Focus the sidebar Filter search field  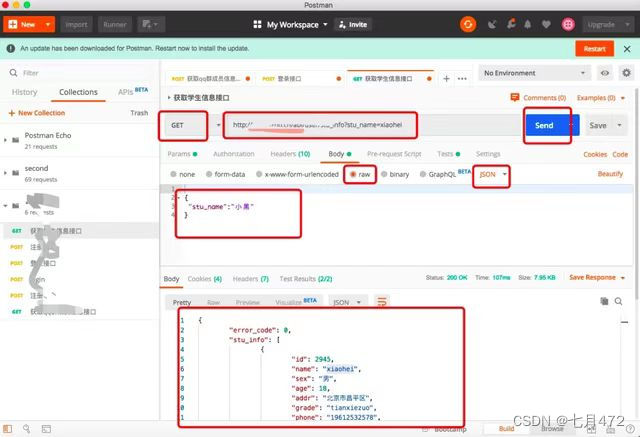(x=80, y=73)
